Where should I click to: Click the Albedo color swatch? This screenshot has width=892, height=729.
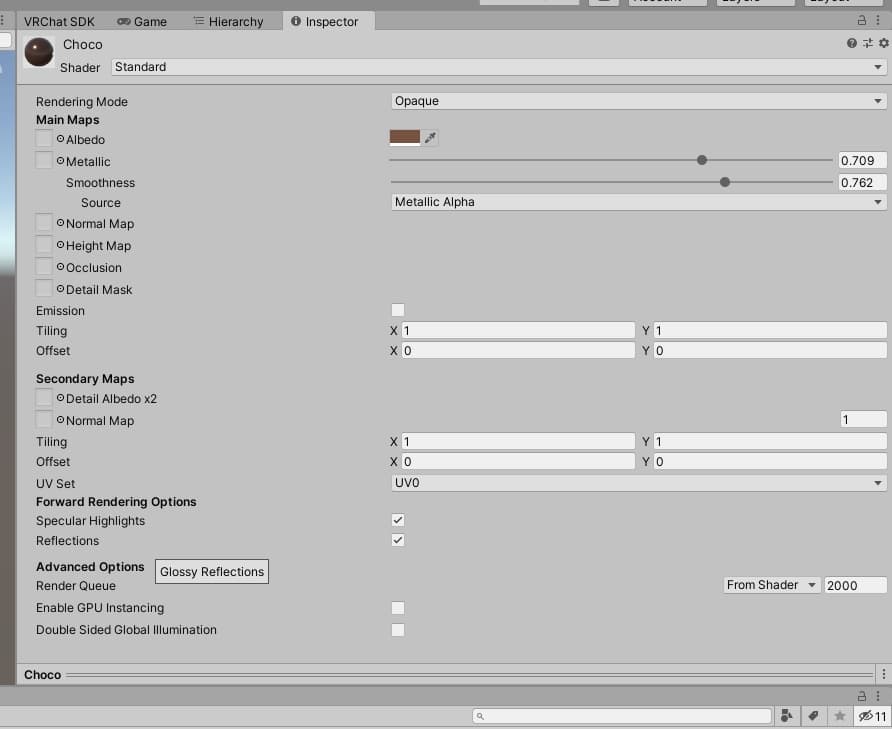pos(404,138)
